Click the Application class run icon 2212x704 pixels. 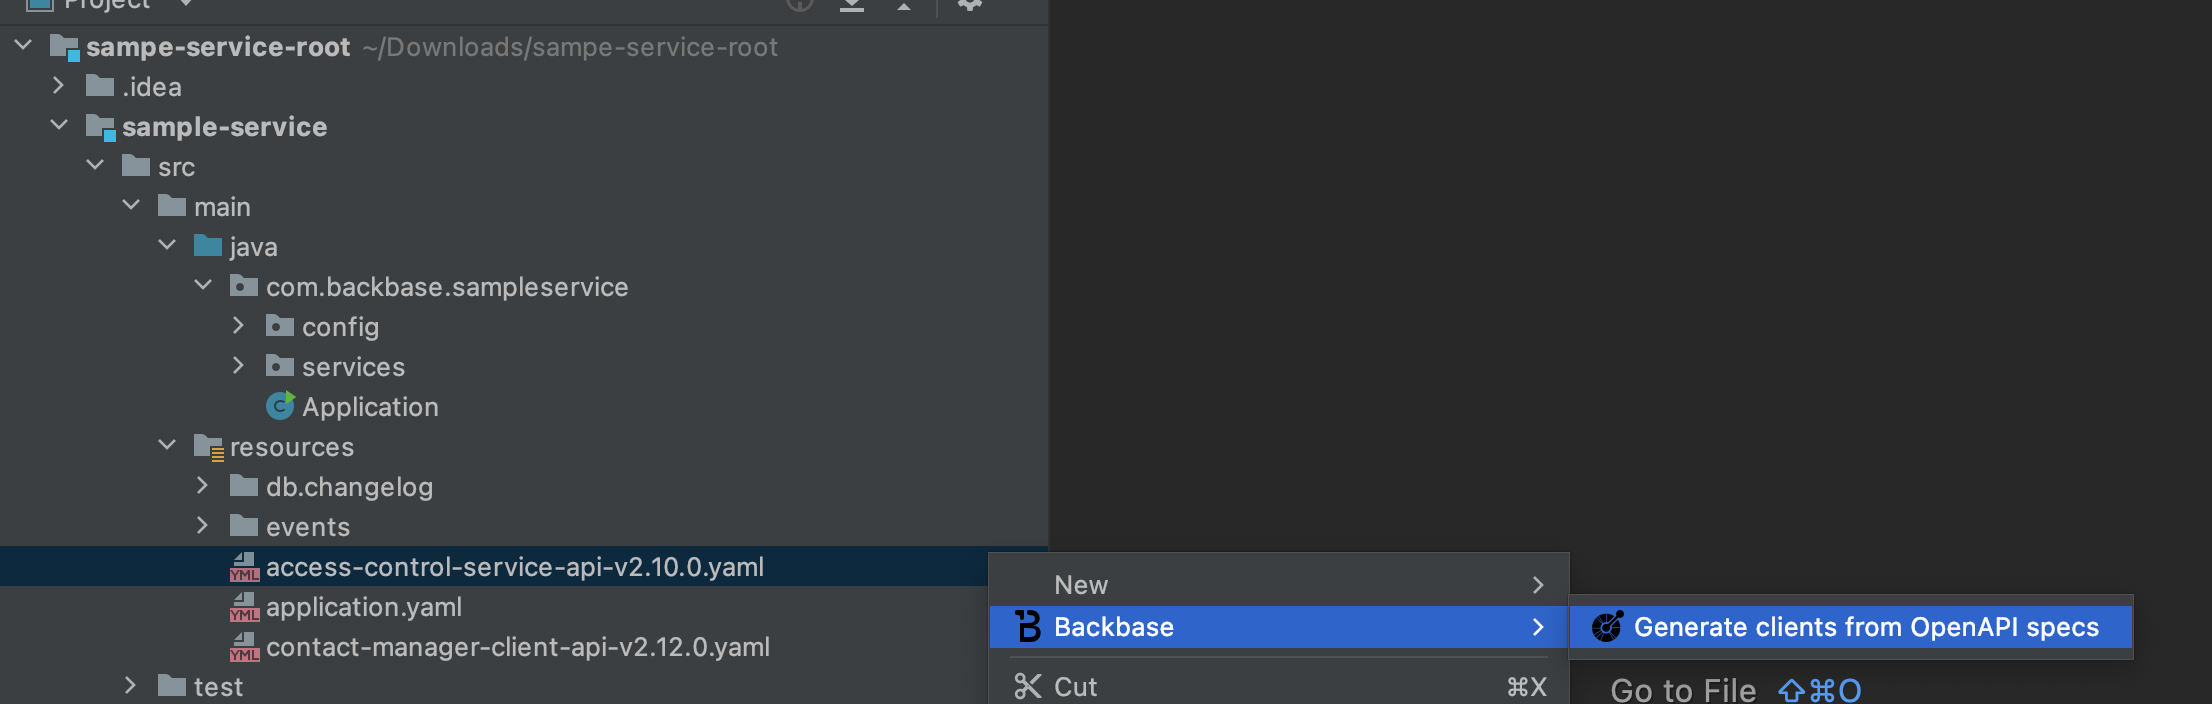click(280, 406)
